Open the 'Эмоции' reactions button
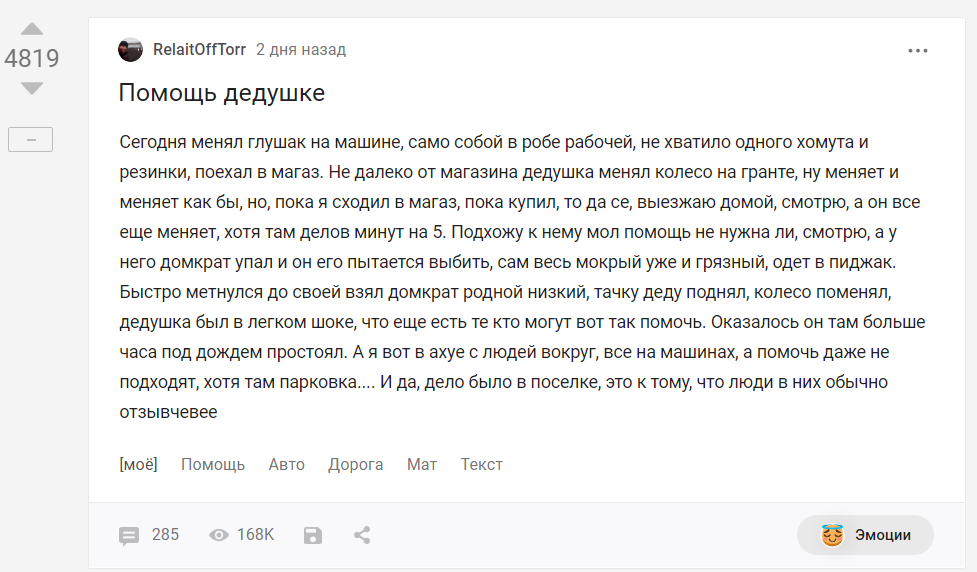Viewport: 977px width, 572px height. tap(865, 535)
